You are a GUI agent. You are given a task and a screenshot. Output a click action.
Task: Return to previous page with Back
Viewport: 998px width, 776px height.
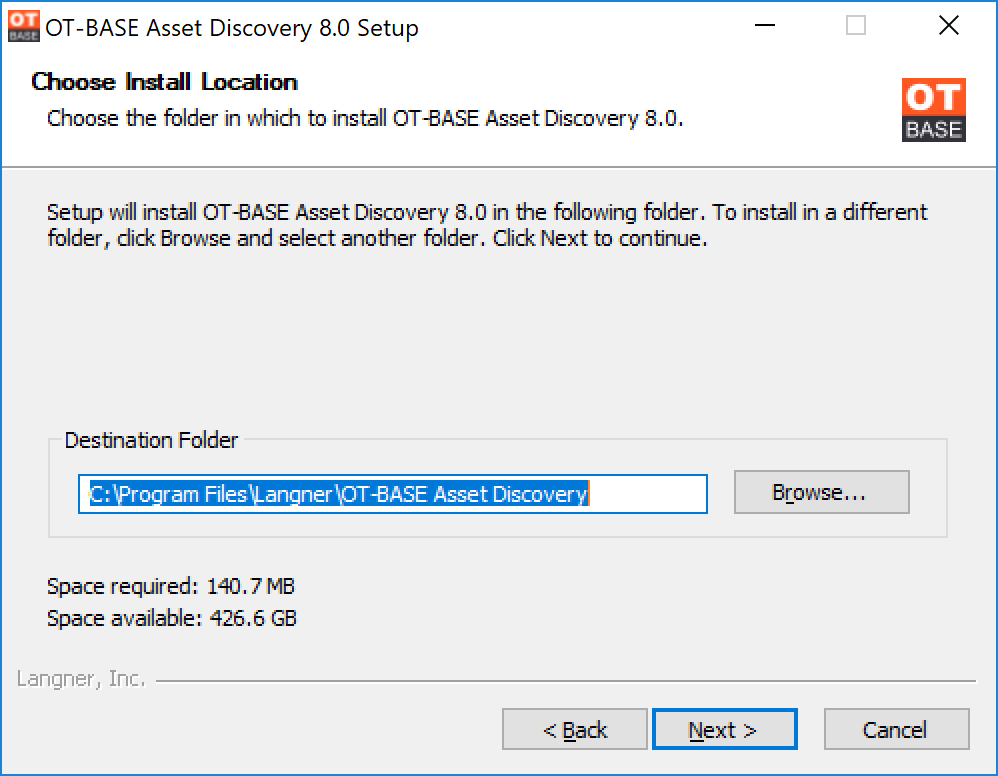(574, 729)
